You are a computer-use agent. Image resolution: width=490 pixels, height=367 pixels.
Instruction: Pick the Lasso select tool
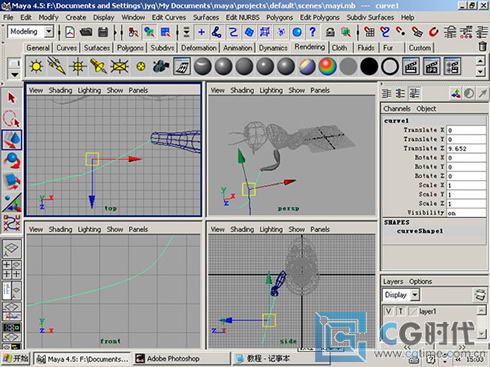point(12,119)
